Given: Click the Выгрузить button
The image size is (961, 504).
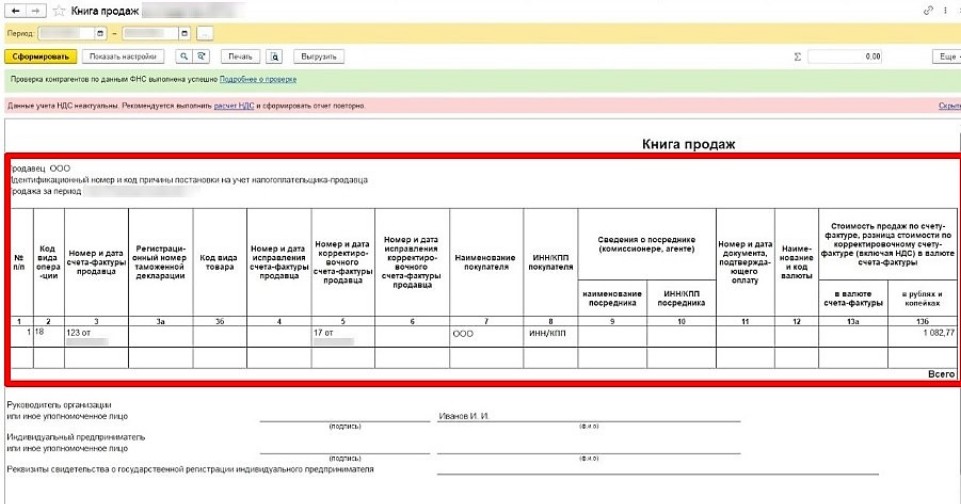Looking at the screenshot, I should pyautogui.click(x=320, y=57).
